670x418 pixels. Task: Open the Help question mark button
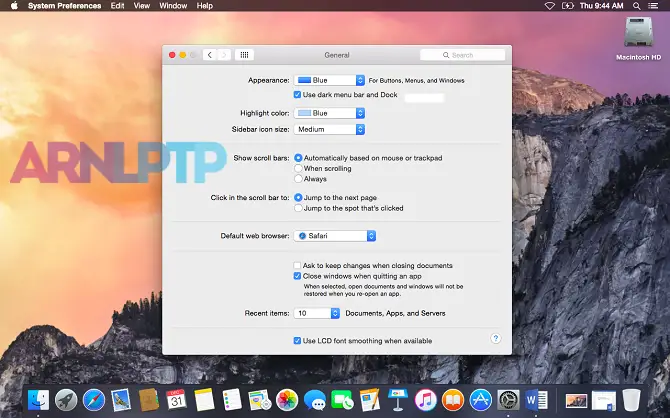(495, 339)
